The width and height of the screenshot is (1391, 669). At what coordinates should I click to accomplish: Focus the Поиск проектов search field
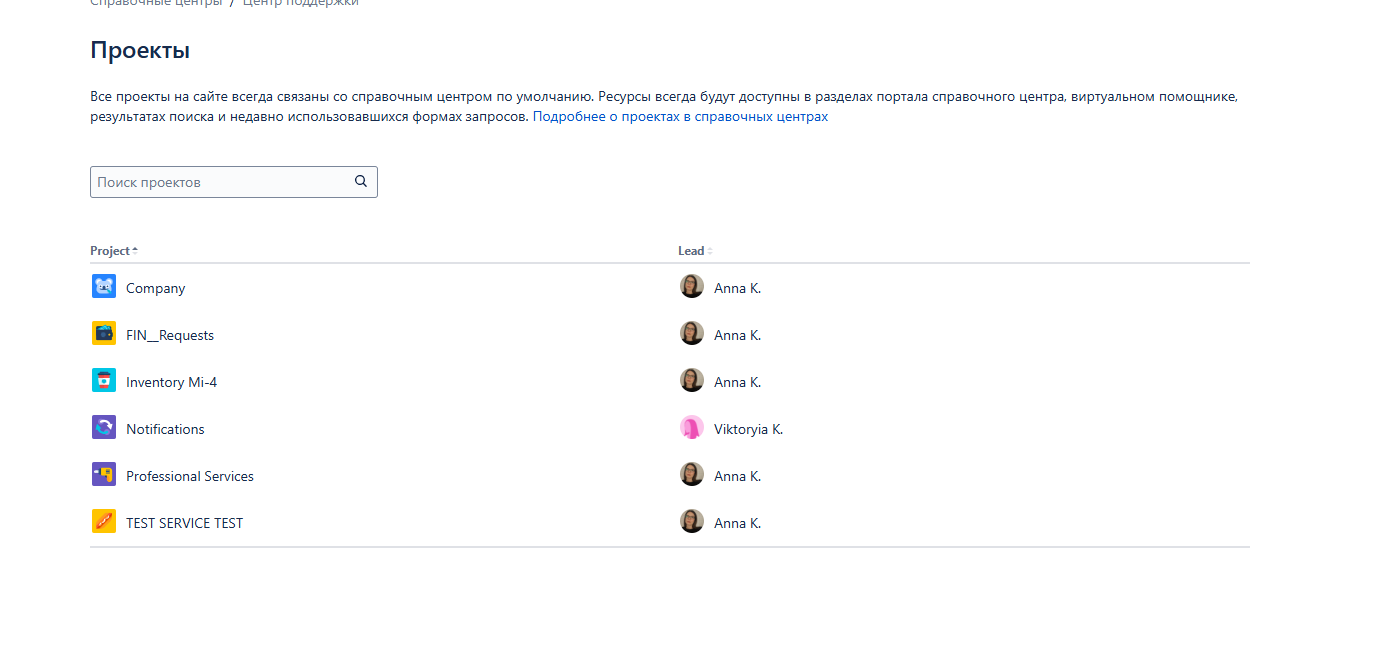234,182
